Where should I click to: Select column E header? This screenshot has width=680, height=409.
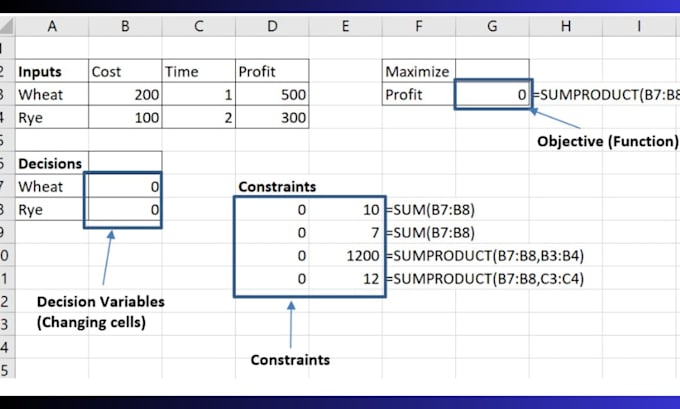pos(345,26)
